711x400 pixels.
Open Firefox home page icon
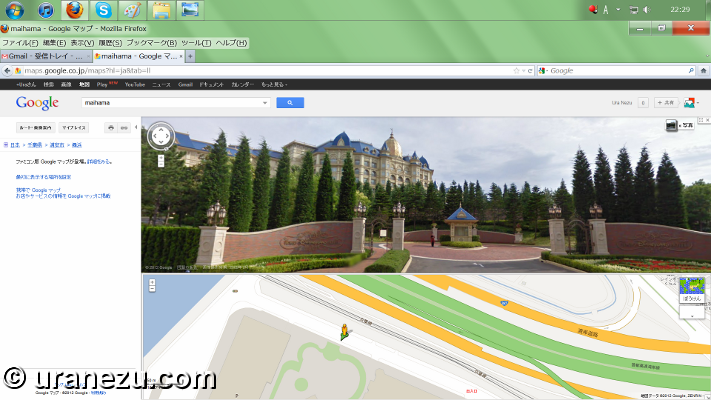[x=703, y=71]
